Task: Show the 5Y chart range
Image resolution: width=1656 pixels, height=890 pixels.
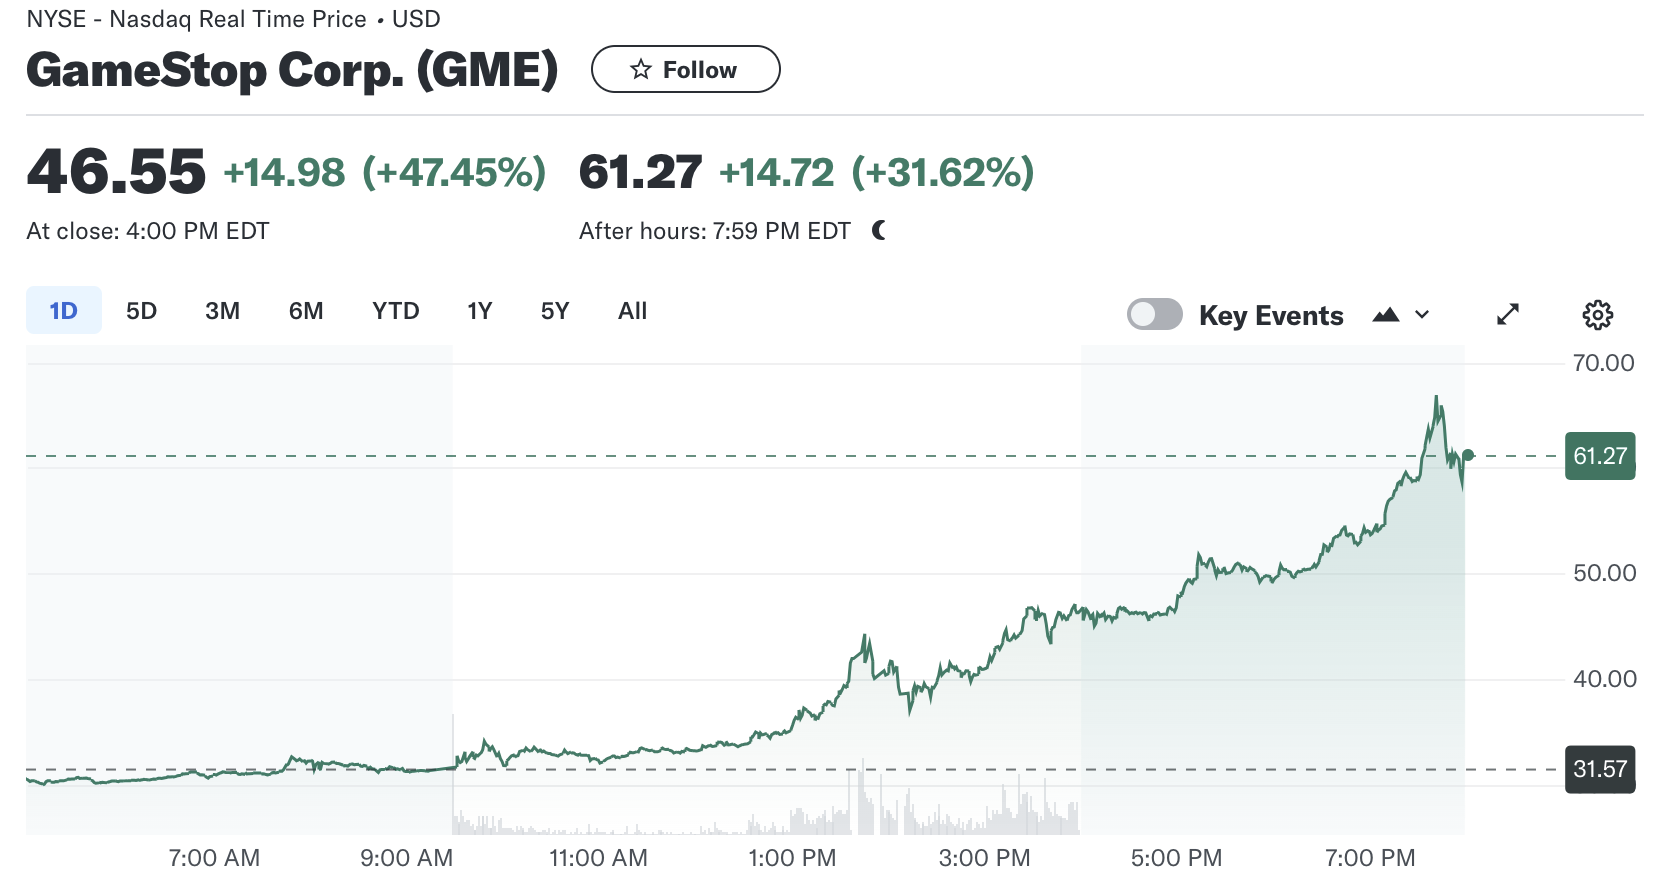Action: 555,310
